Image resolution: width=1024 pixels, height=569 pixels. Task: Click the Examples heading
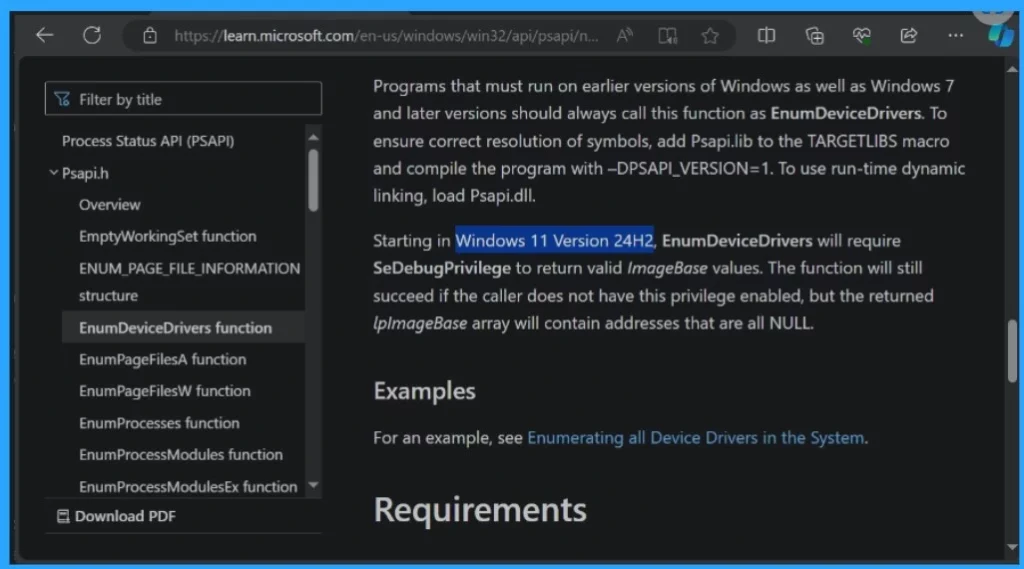tap(424, 391)
